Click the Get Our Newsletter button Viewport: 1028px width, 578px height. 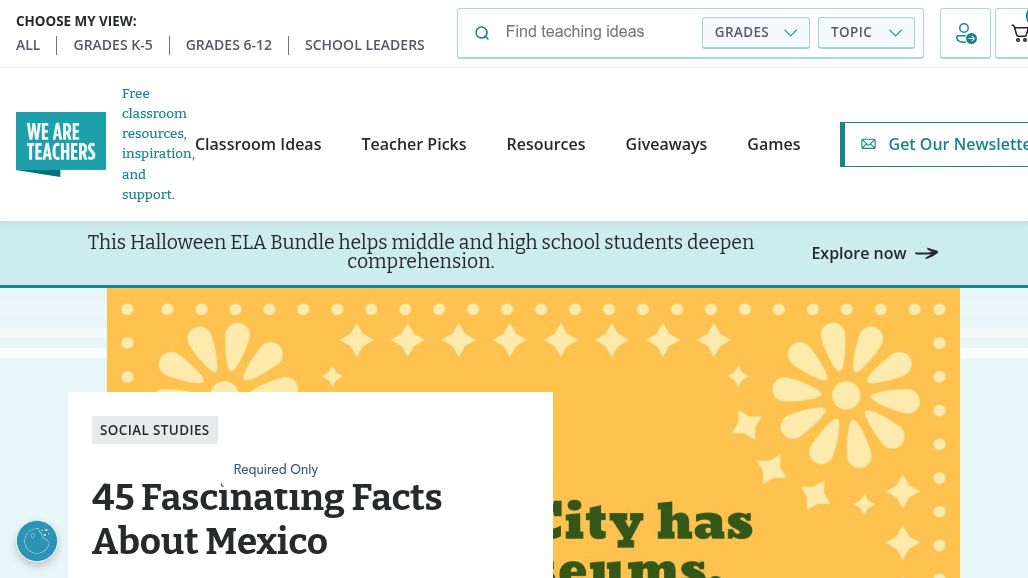935,144
